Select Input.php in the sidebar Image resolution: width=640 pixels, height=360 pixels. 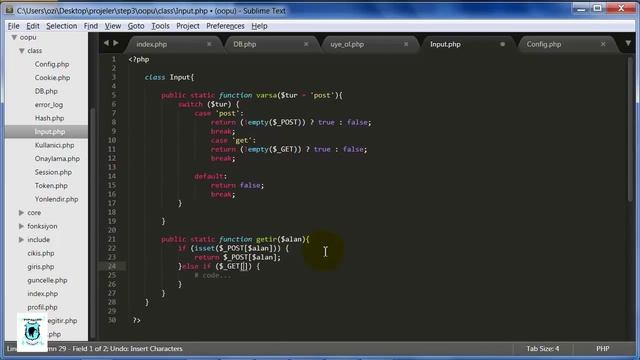(x=50, y=131)
